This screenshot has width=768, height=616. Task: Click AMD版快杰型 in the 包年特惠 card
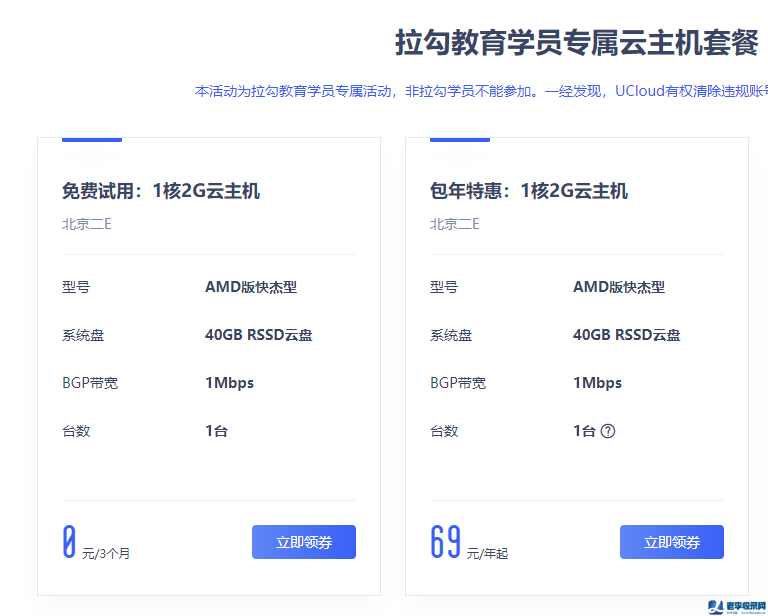pyautogui.click(x=619, y=287)
